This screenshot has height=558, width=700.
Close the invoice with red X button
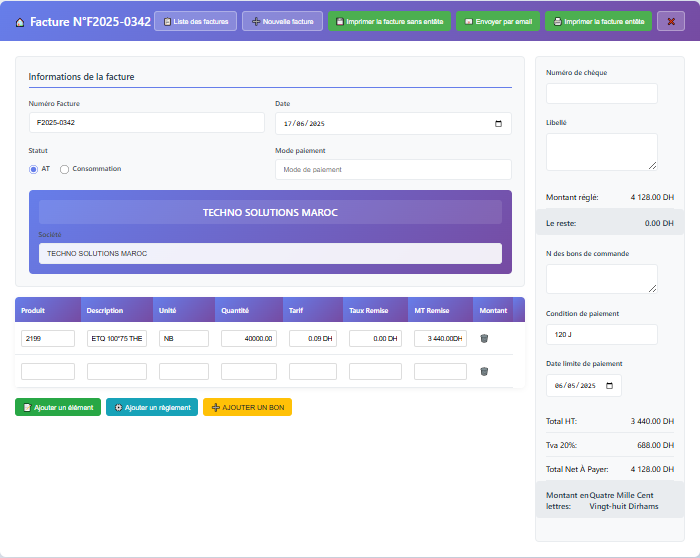tap(671, 21)
